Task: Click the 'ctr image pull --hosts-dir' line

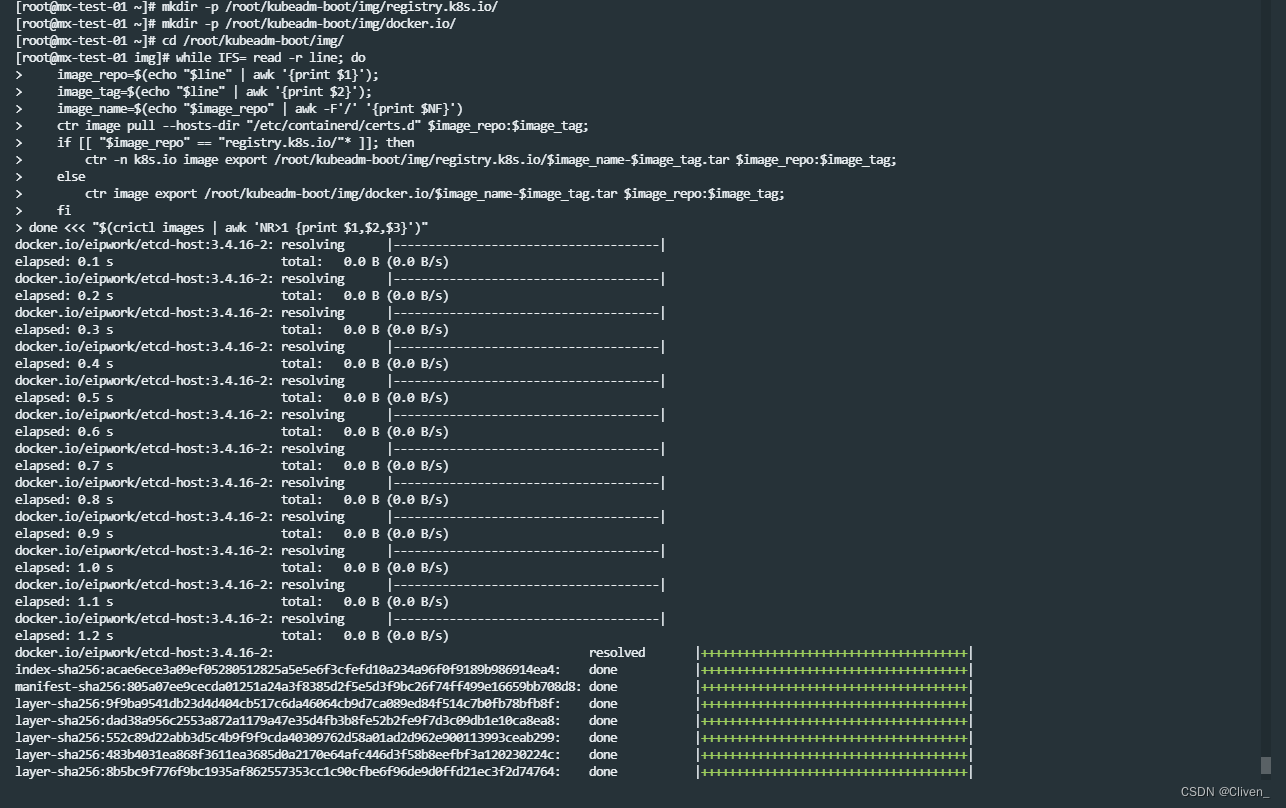Action: tap(323, 126)
